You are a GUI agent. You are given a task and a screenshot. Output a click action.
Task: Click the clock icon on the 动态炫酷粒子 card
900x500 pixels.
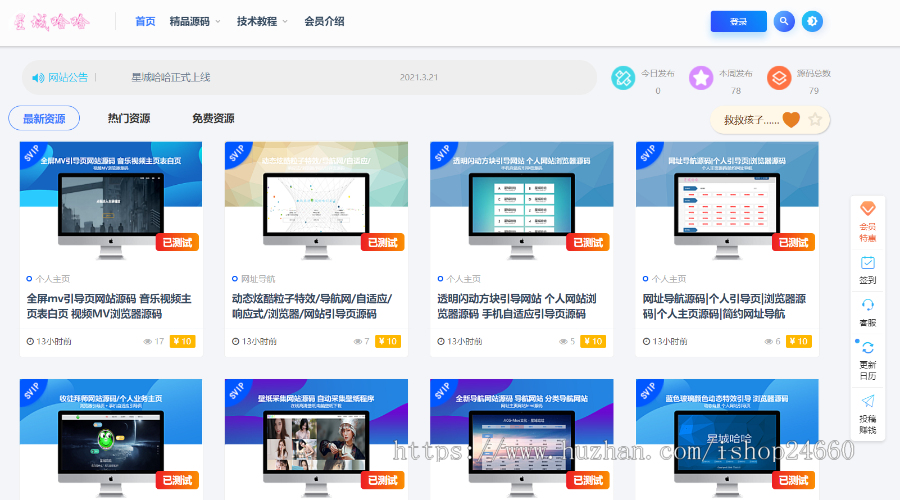tap(235, 342)
